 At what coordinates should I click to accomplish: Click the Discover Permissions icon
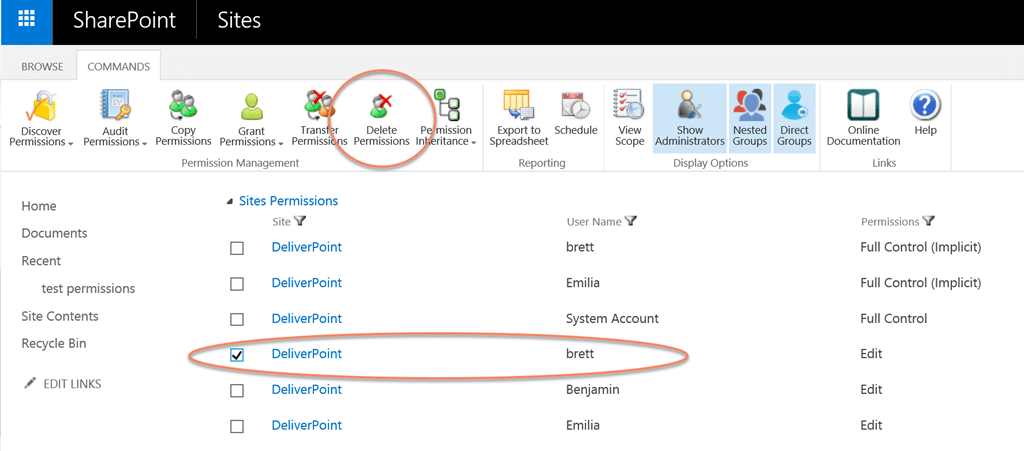tap(40, 106)
